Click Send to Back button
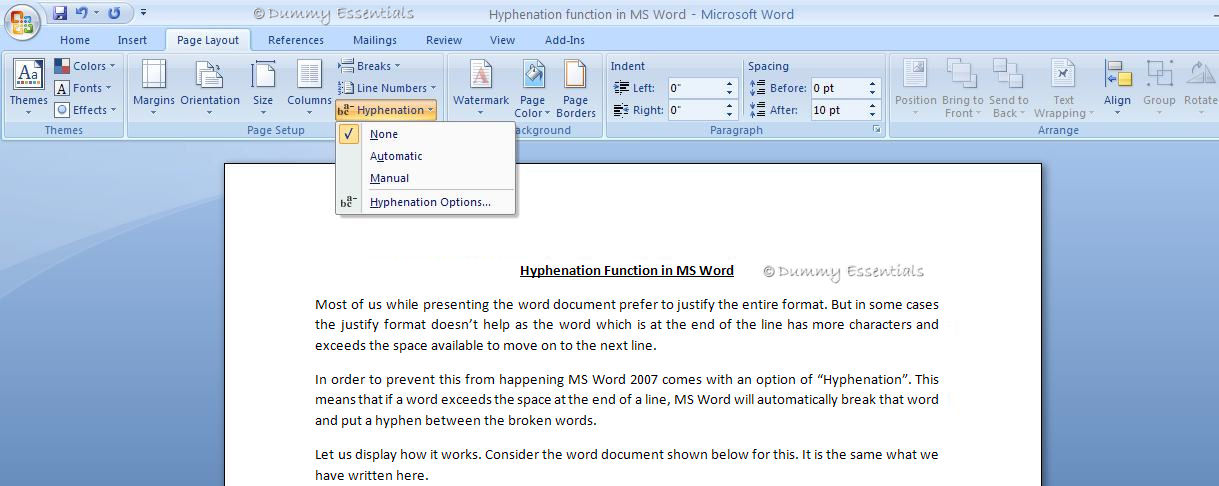Viewport: 1219px width, 486px height. tap(1009, 88)
